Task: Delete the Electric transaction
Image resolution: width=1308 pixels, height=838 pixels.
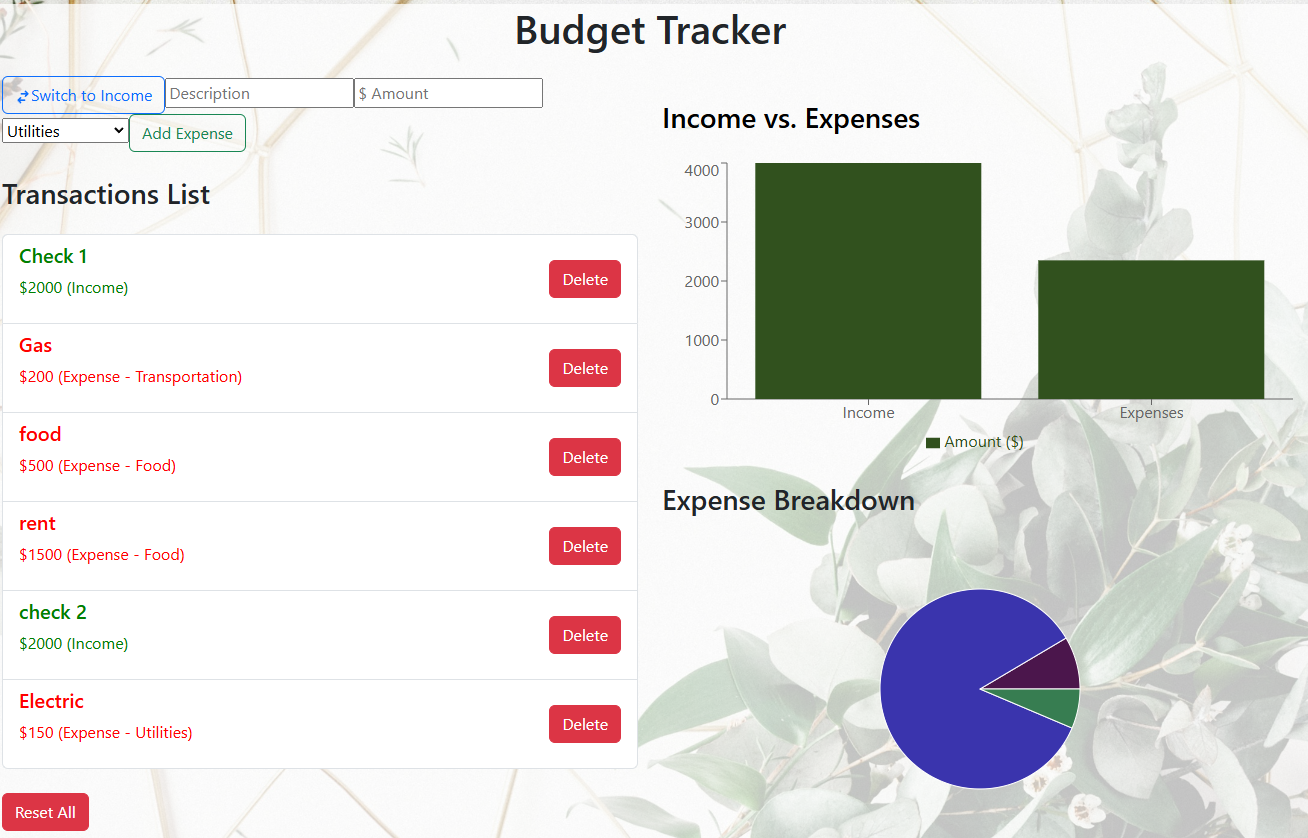Action: click(x=585, y=724)
